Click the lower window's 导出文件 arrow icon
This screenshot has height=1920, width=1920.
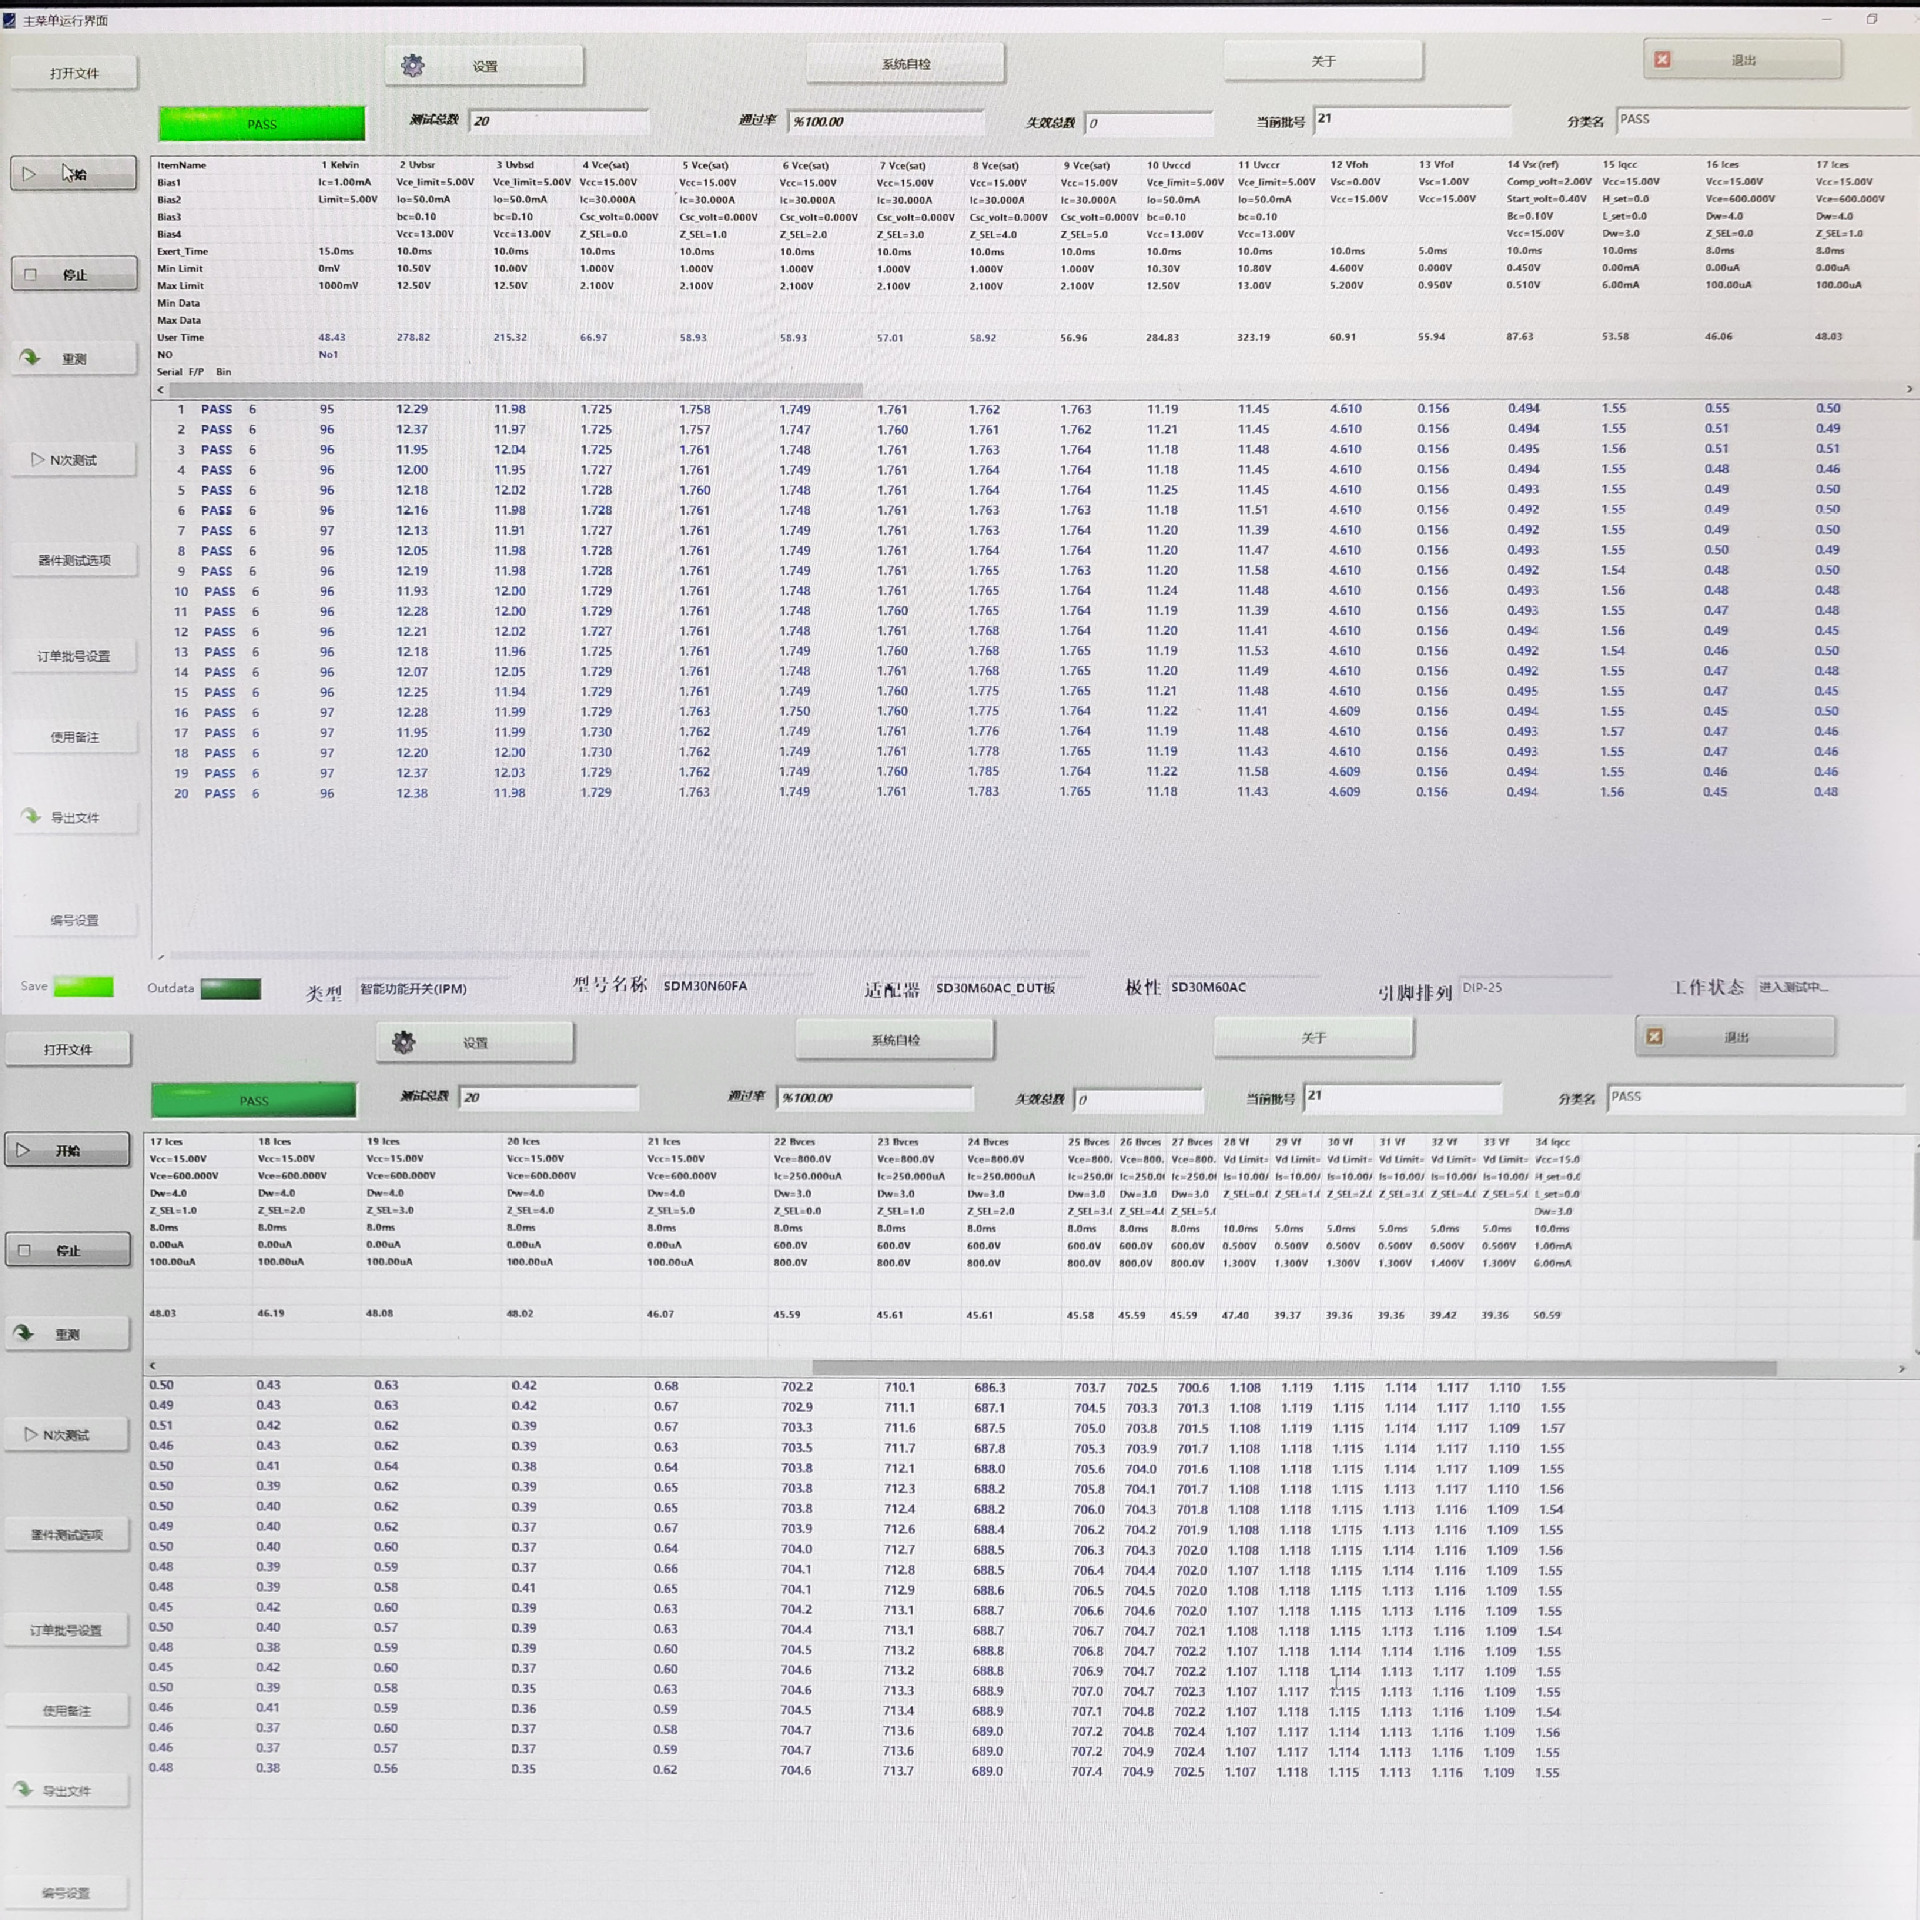[x=23, y=1789]
